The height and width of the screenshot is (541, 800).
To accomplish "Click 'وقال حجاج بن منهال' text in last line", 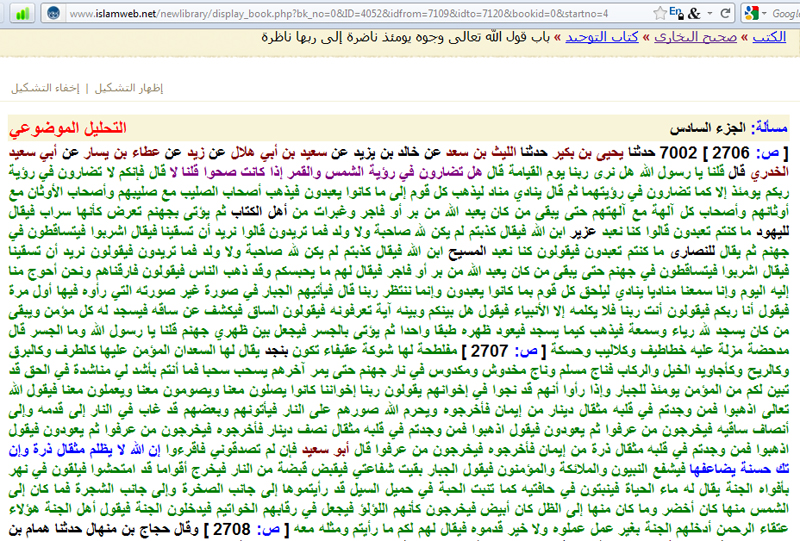I will point(144,529).
